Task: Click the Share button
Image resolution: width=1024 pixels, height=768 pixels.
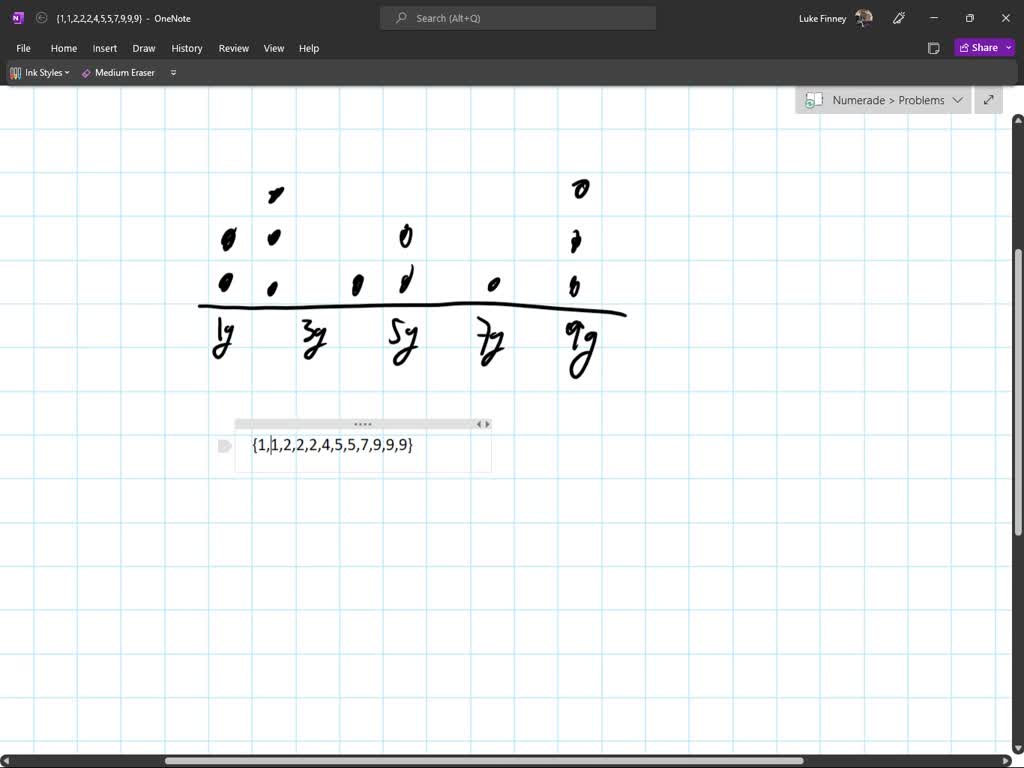Action: pos(978,48)
